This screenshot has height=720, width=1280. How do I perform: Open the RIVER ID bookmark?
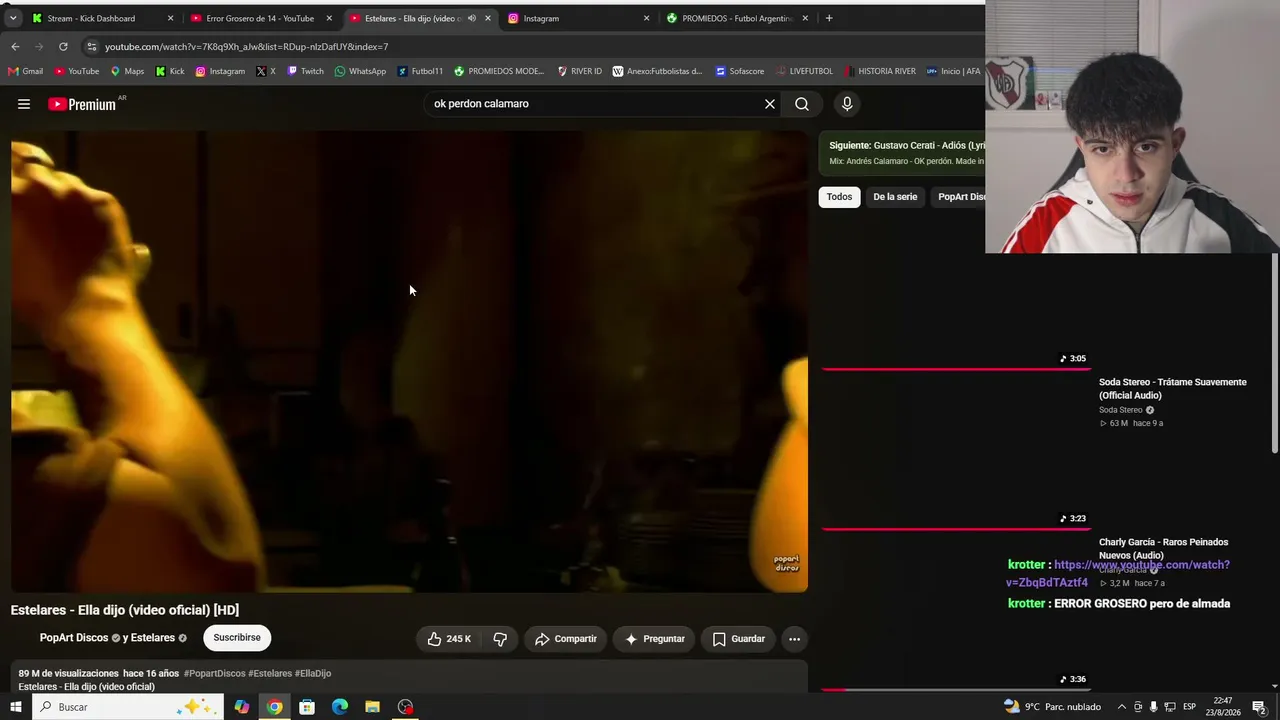tap(579, 71)
